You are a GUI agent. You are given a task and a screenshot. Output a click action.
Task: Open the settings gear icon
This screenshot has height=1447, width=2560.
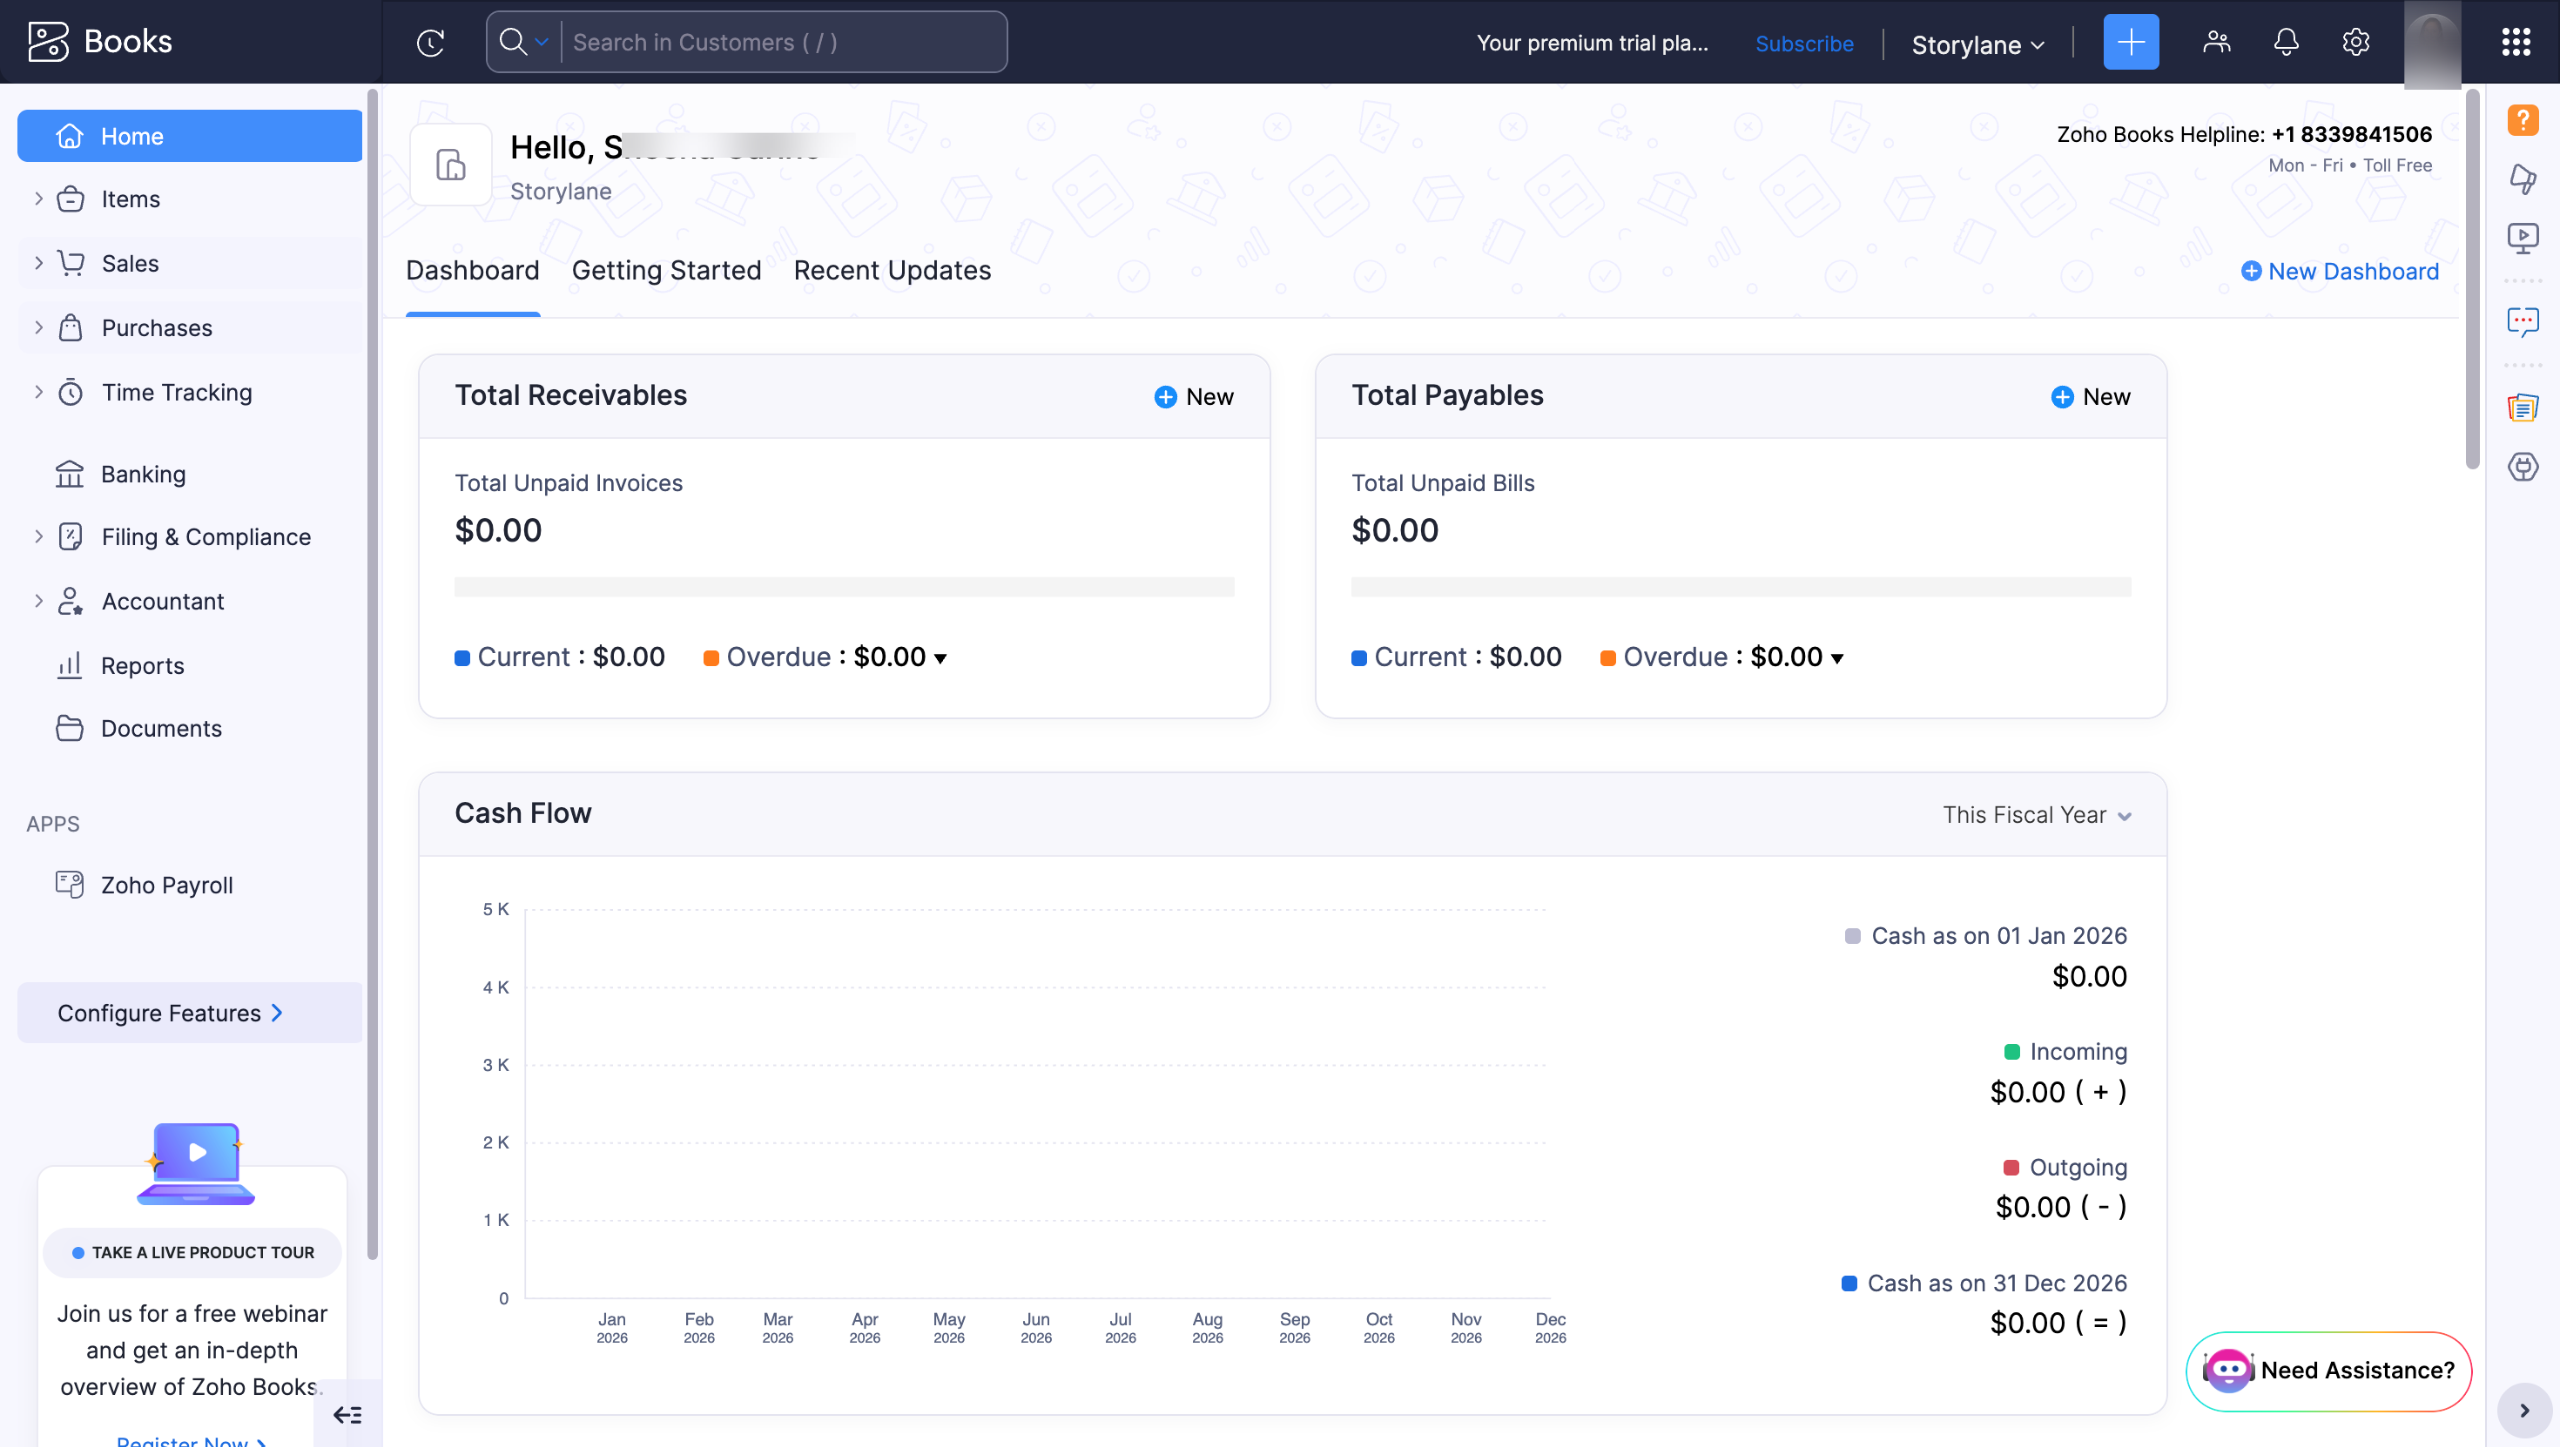click(2355, 42)
